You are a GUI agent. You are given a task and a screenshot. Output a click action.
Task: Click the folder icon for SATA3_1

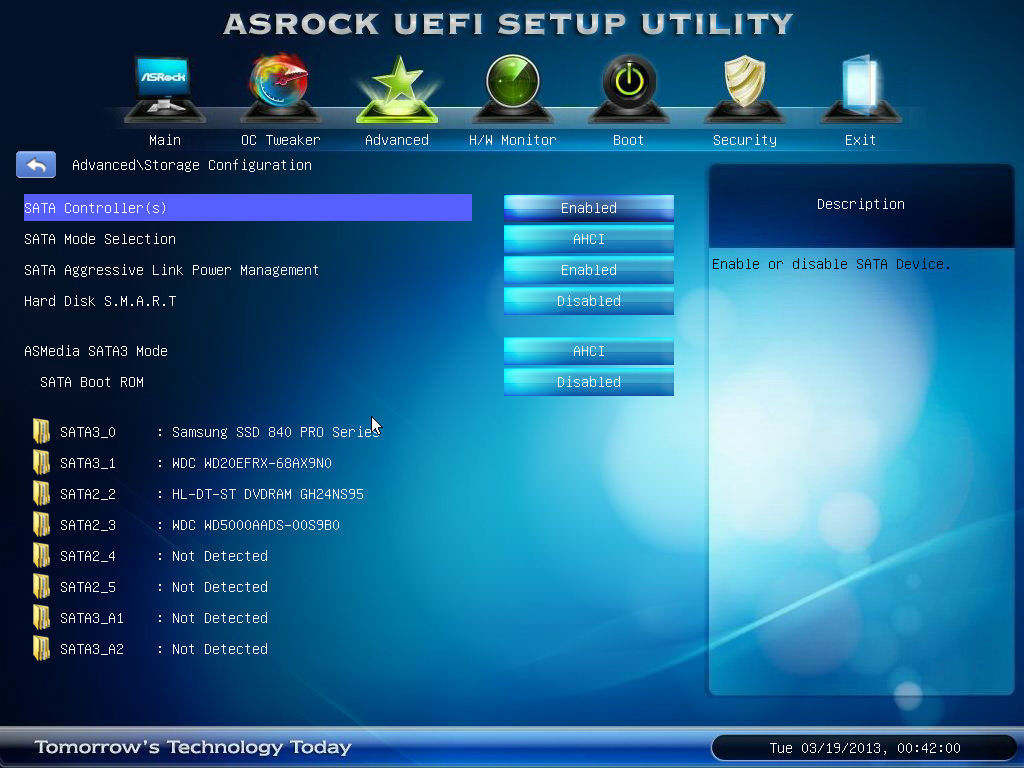click(x=41, y=462)
